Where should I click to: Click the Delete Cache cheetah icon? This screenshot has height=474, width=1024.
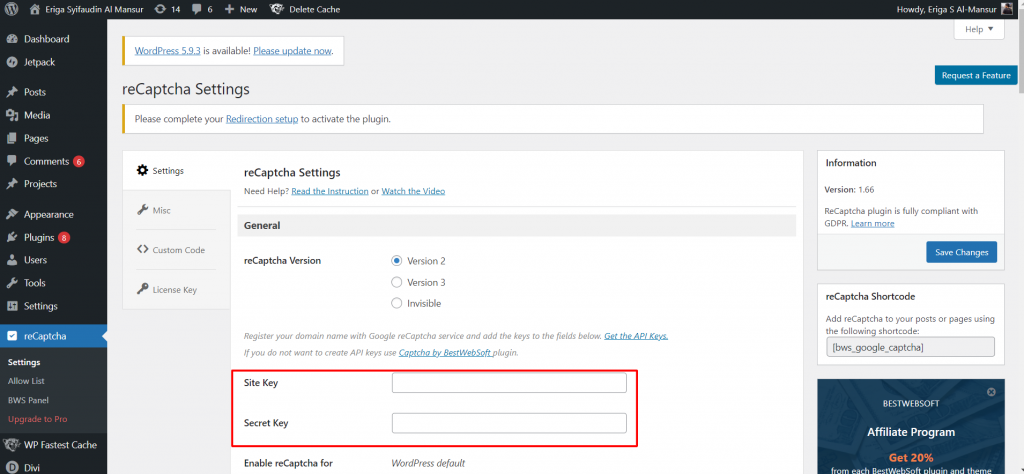[277, 9]
